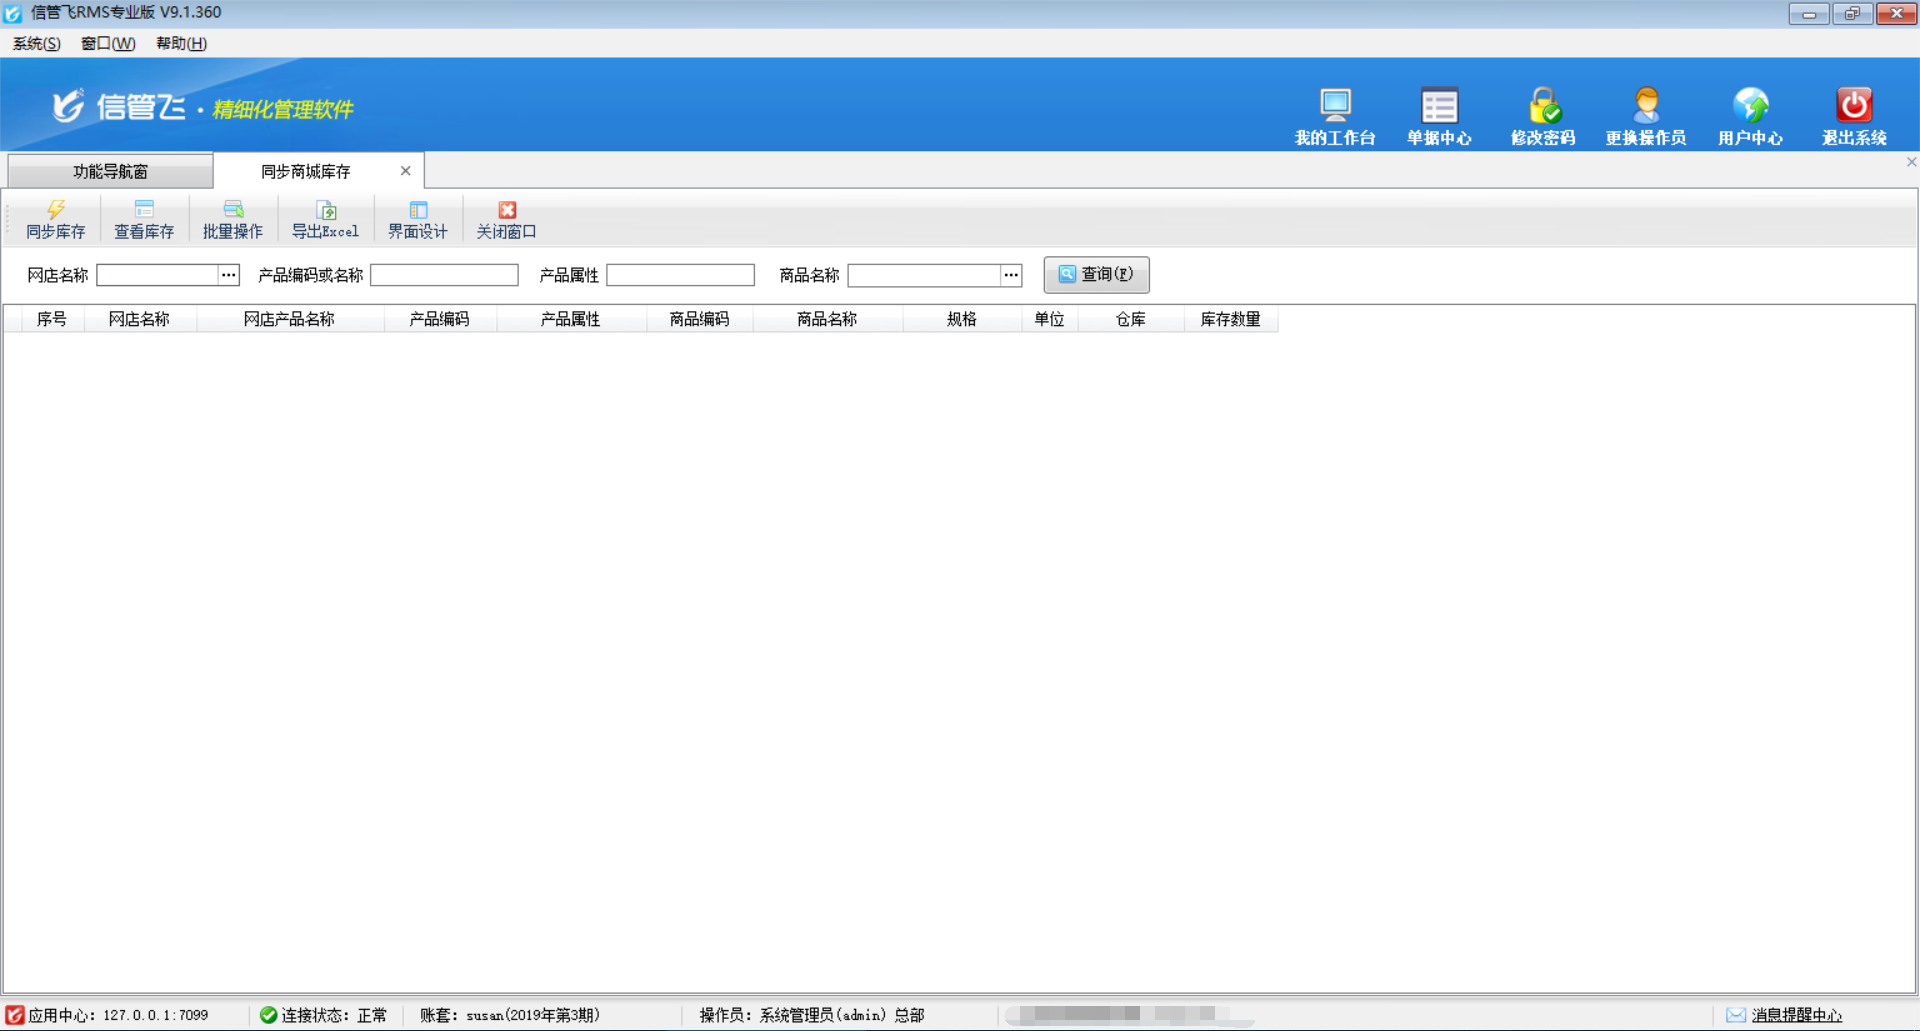Click the 同步库存 lightning icon
Screen dimensions: 1920x1031
click(56, 210)
